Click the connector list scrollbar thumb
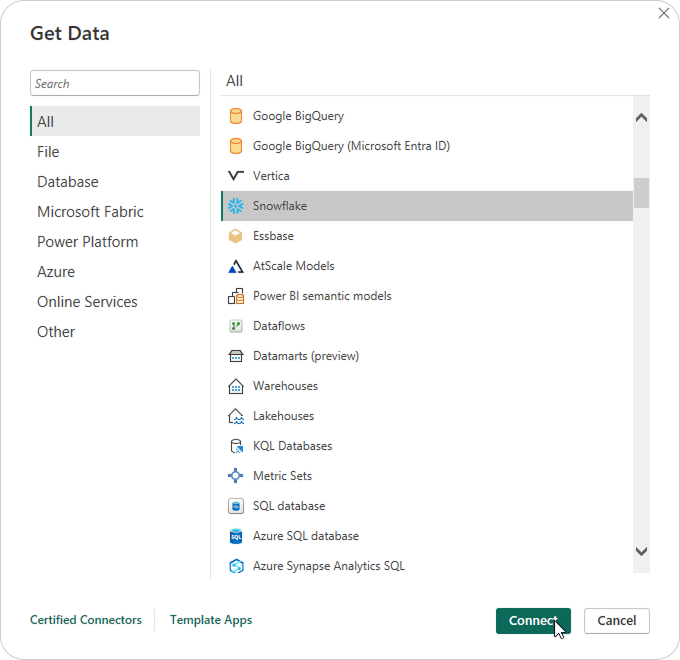This screenshot has width=680, height=660. (x=641, y=192)
